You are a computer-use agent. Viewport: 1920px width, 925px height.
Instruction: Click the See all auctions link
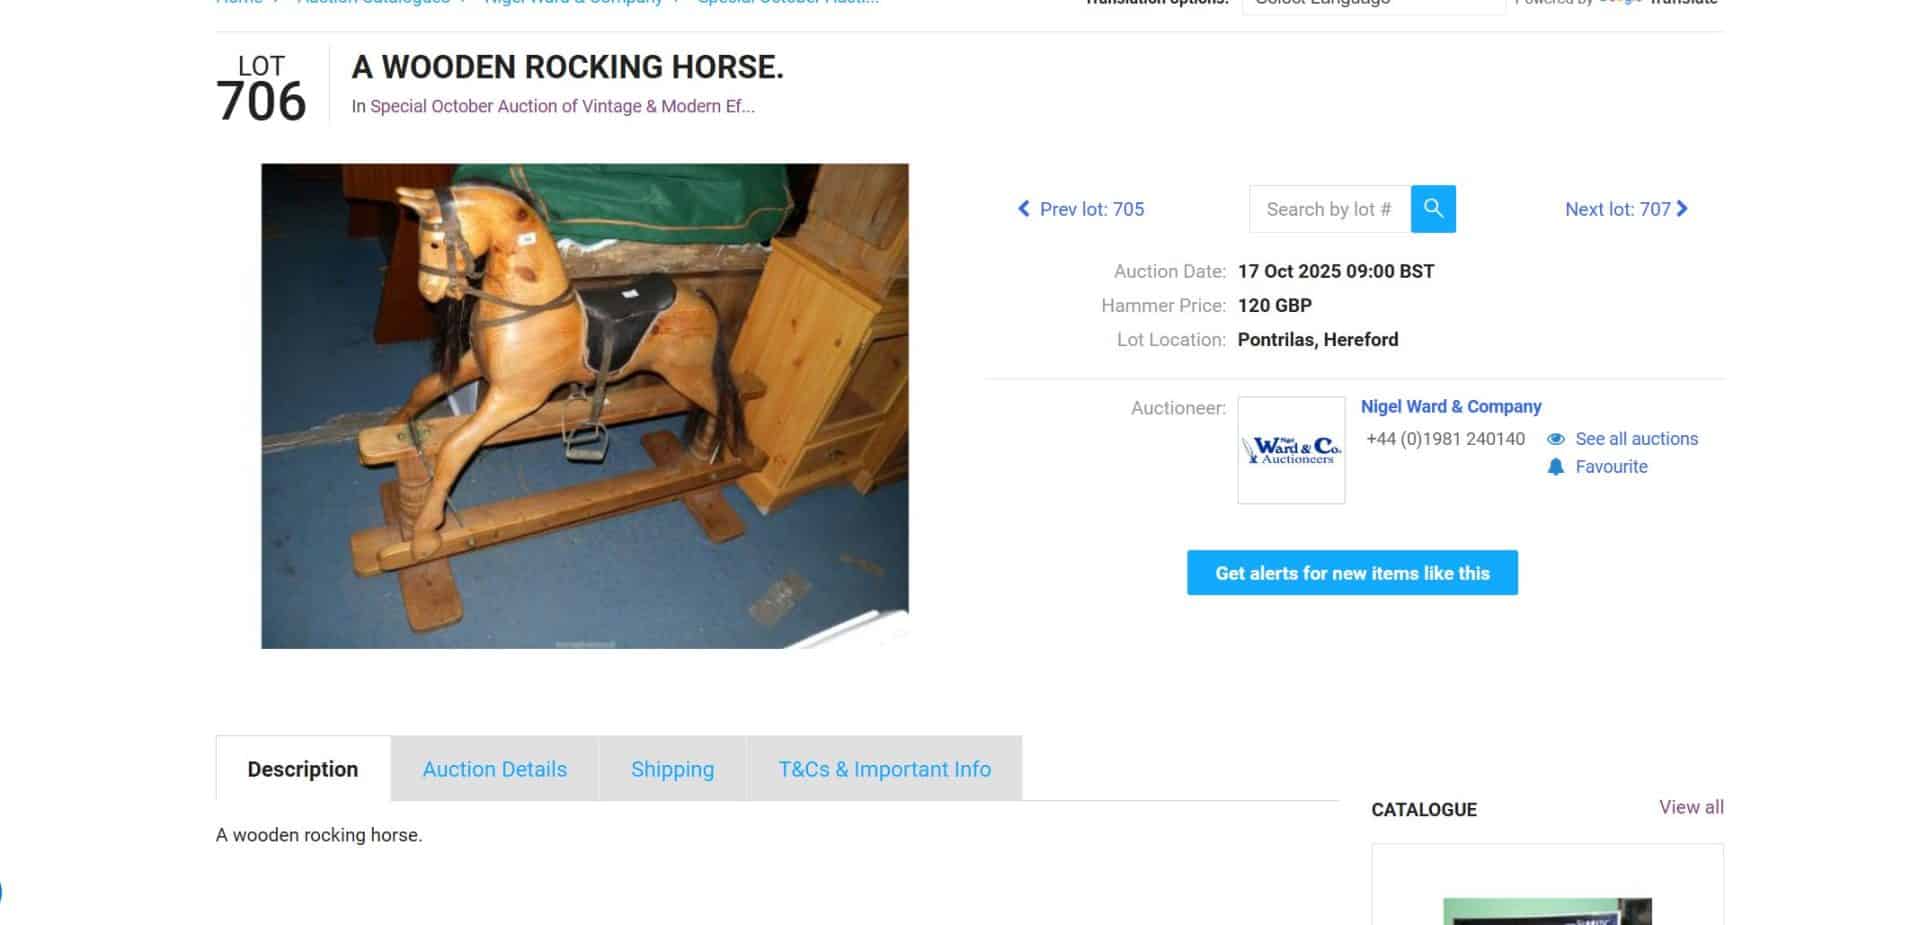[1637, 439]
